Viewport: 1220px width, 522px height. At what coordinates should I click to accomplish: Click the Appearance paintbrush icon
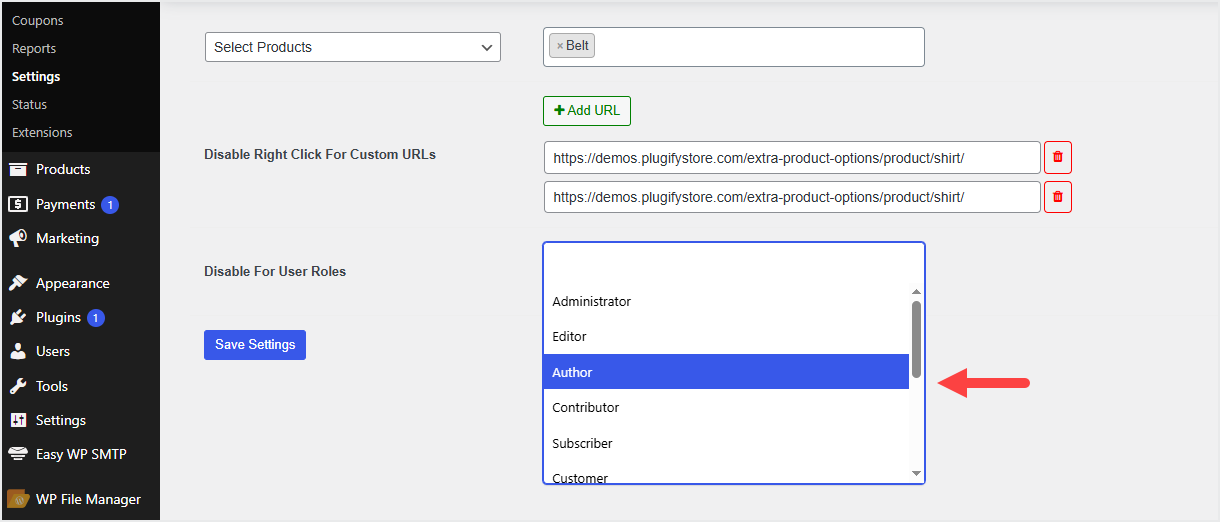click(18, 283)
